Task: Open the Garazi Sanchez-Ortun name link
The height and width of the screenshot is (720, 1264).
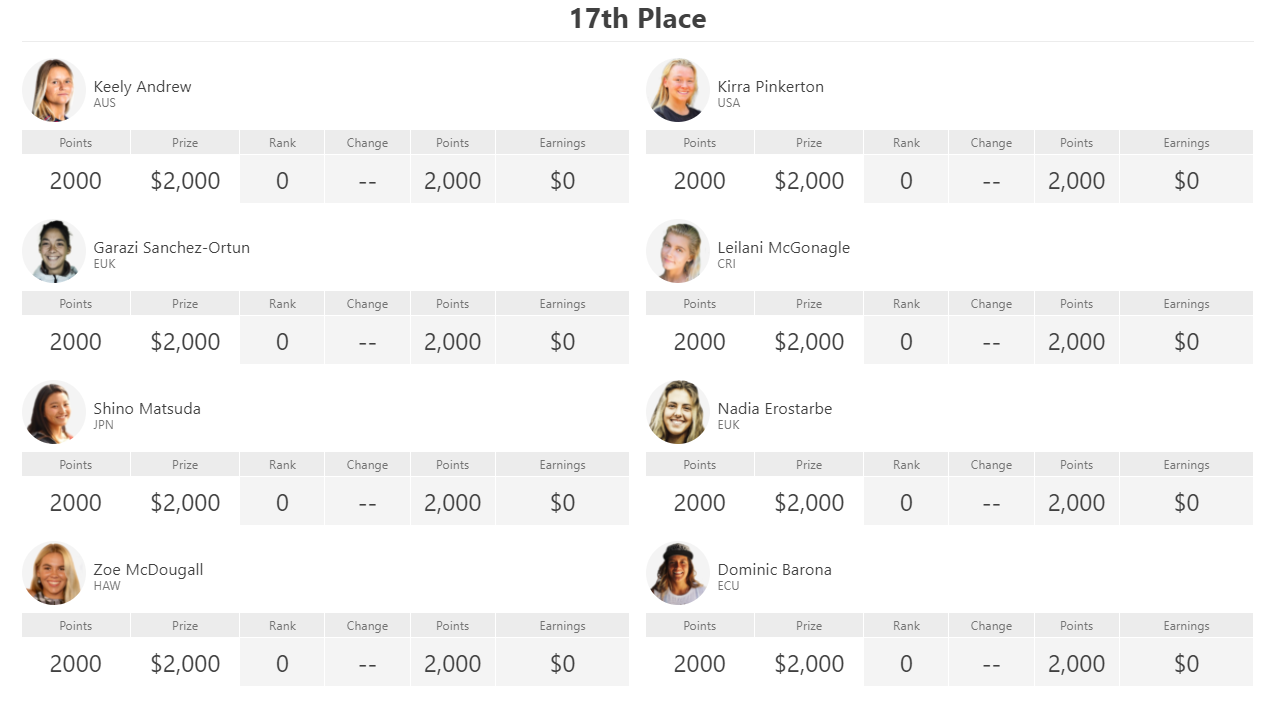Action: (172, 248)
